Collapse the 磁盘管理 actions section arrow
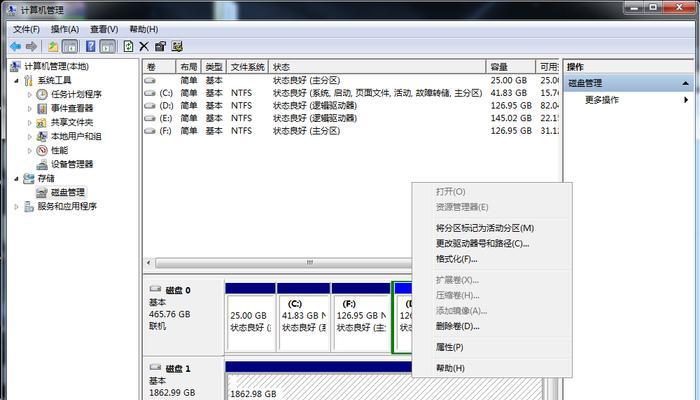700x400 pixels. coord(685,83)
